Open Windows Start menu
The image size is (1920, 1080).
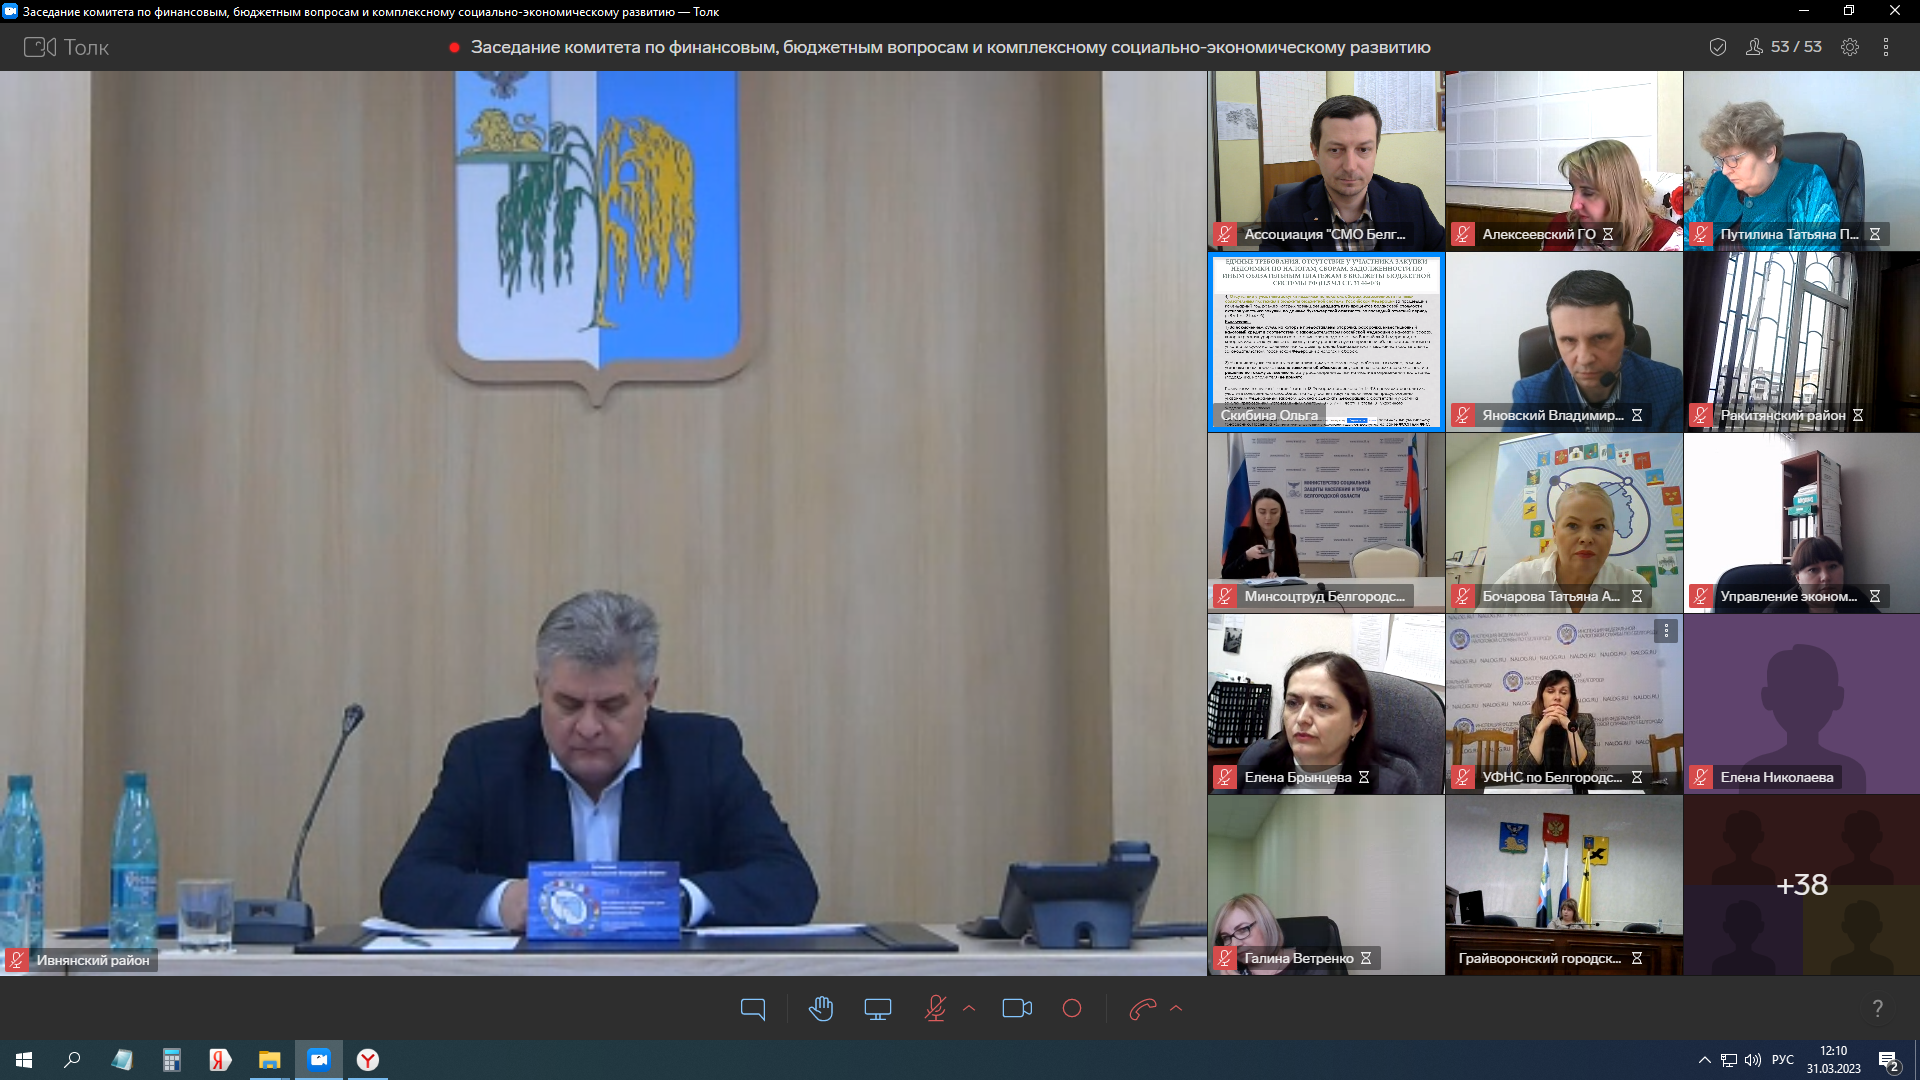pos(24,1060)
